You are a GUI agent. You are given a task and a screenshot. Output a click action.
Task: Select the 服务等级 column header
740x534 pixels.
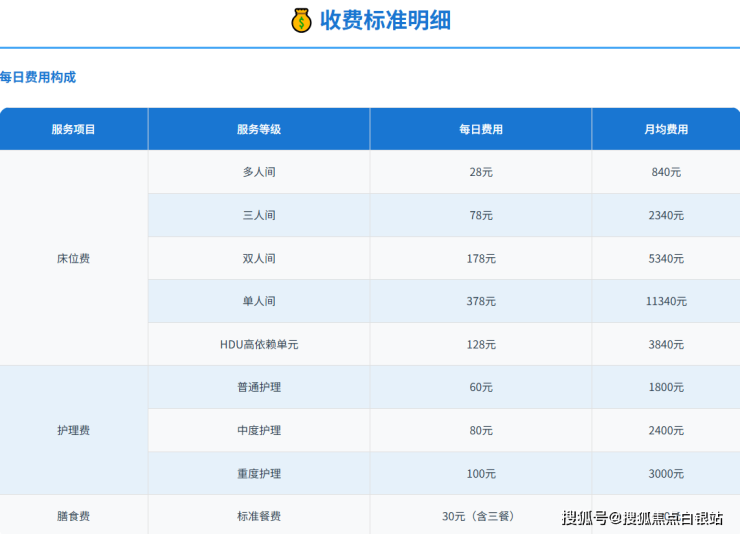[259, 129]
